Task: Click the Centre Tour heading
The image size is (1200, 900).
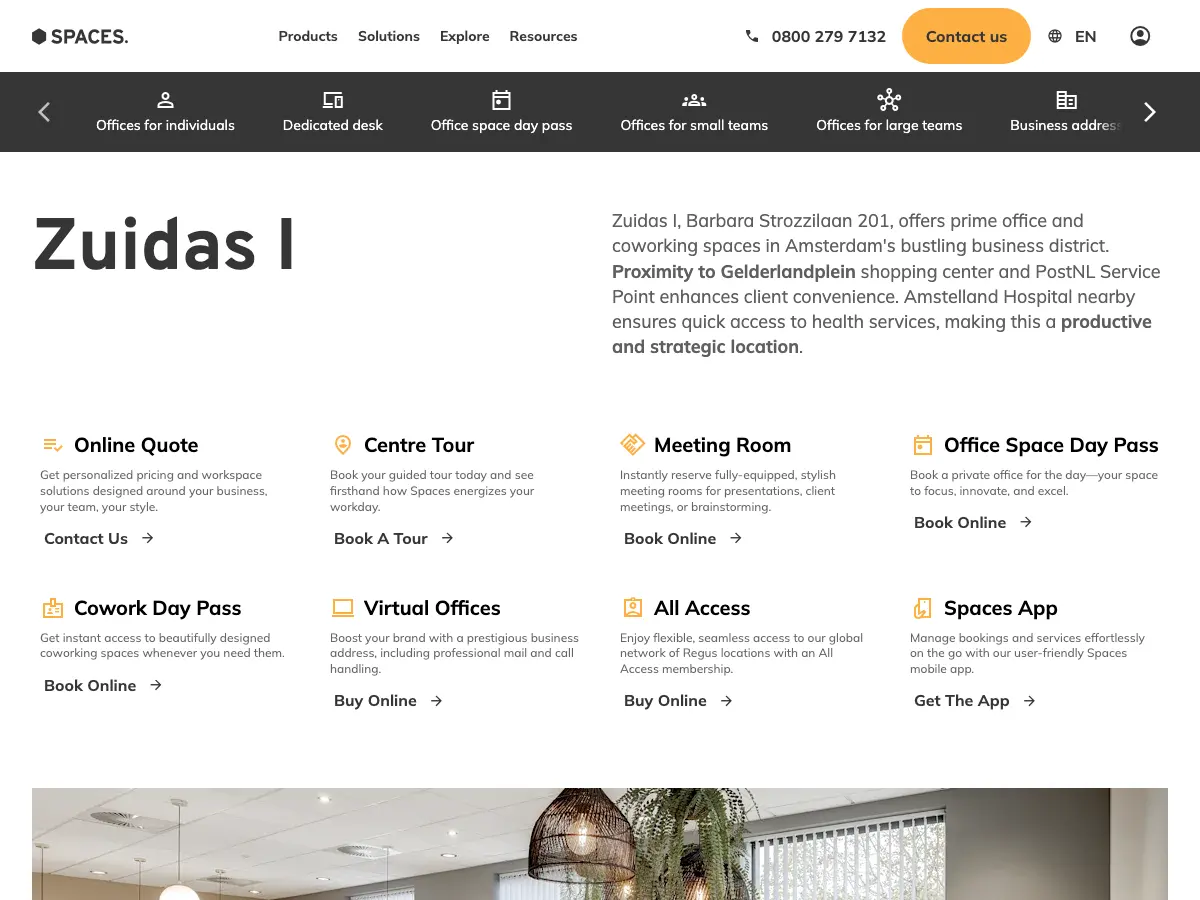Action: pyautogui.click(x=419, y=445)
